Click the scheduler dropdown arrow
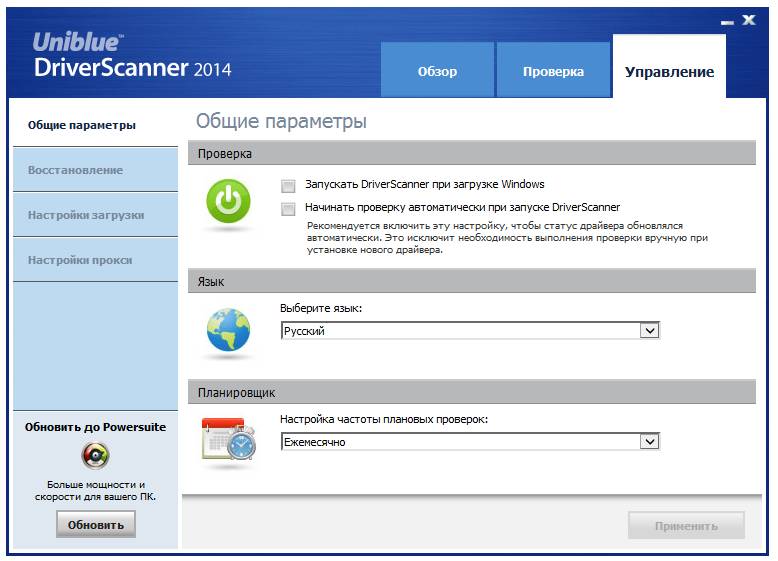778x561 pixels. (x=649, y=442)
